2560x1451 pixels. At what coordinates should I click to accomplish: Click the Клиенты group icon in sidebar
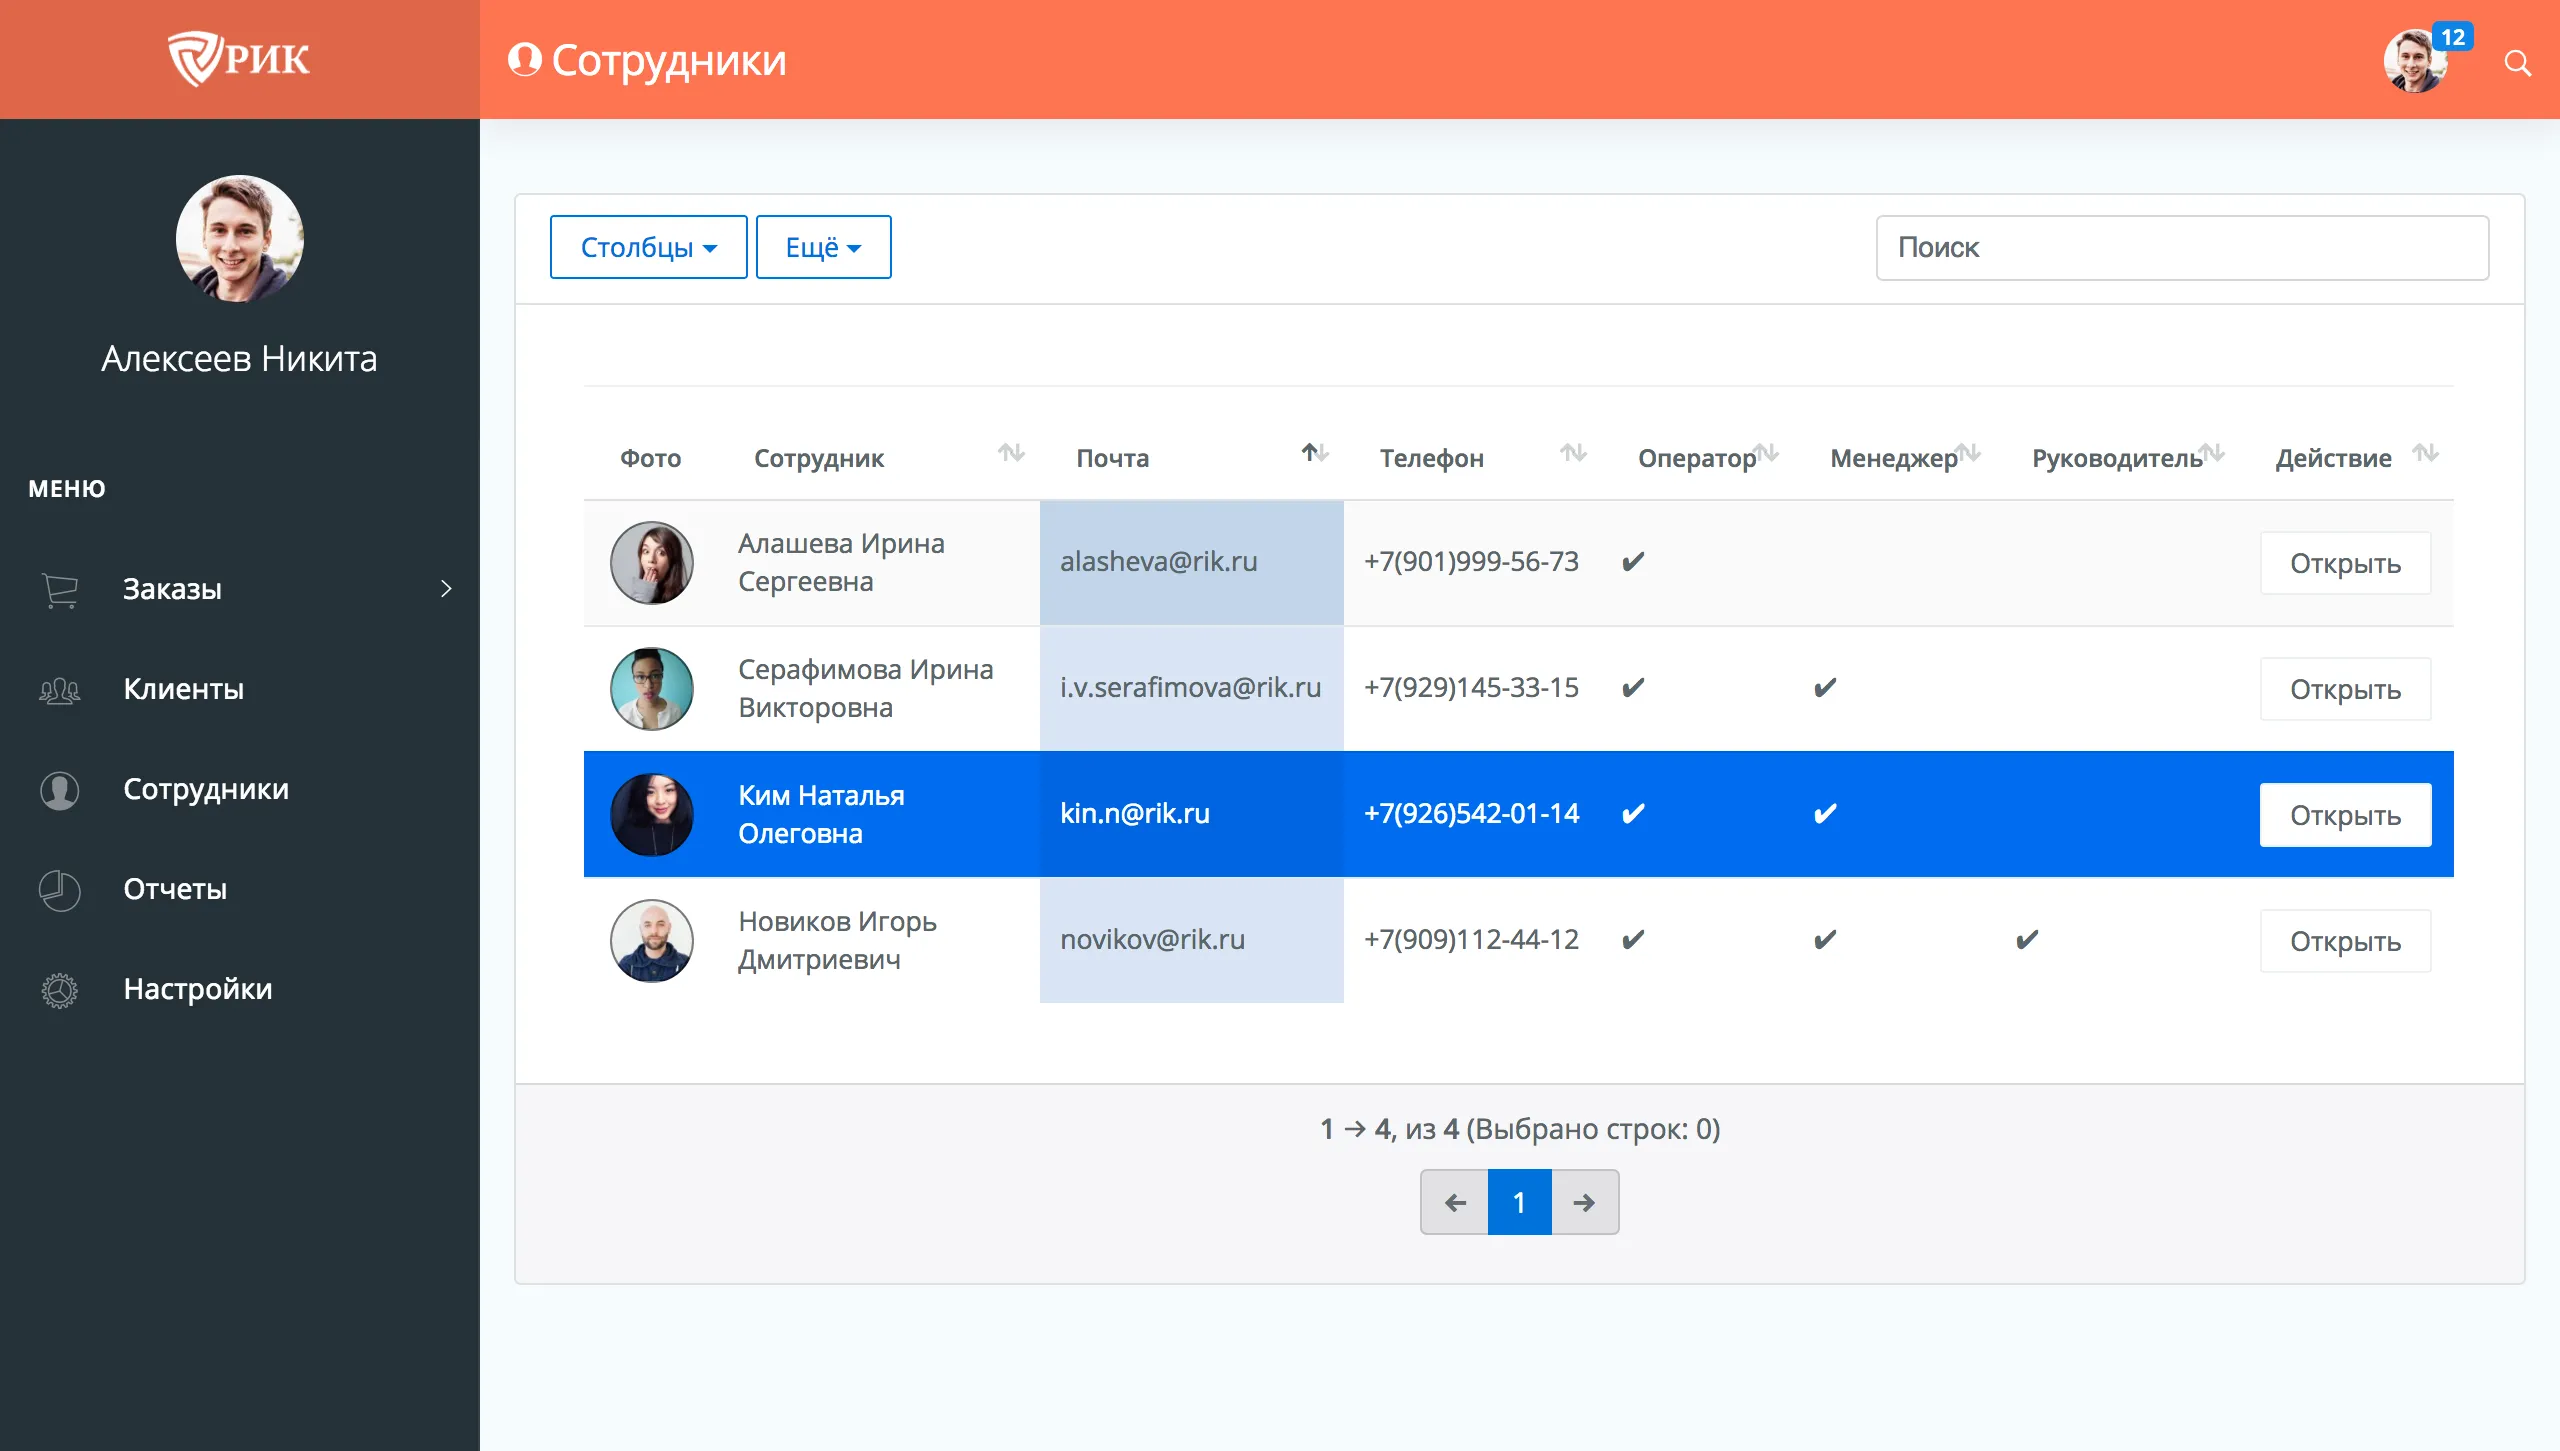(60, 690)
